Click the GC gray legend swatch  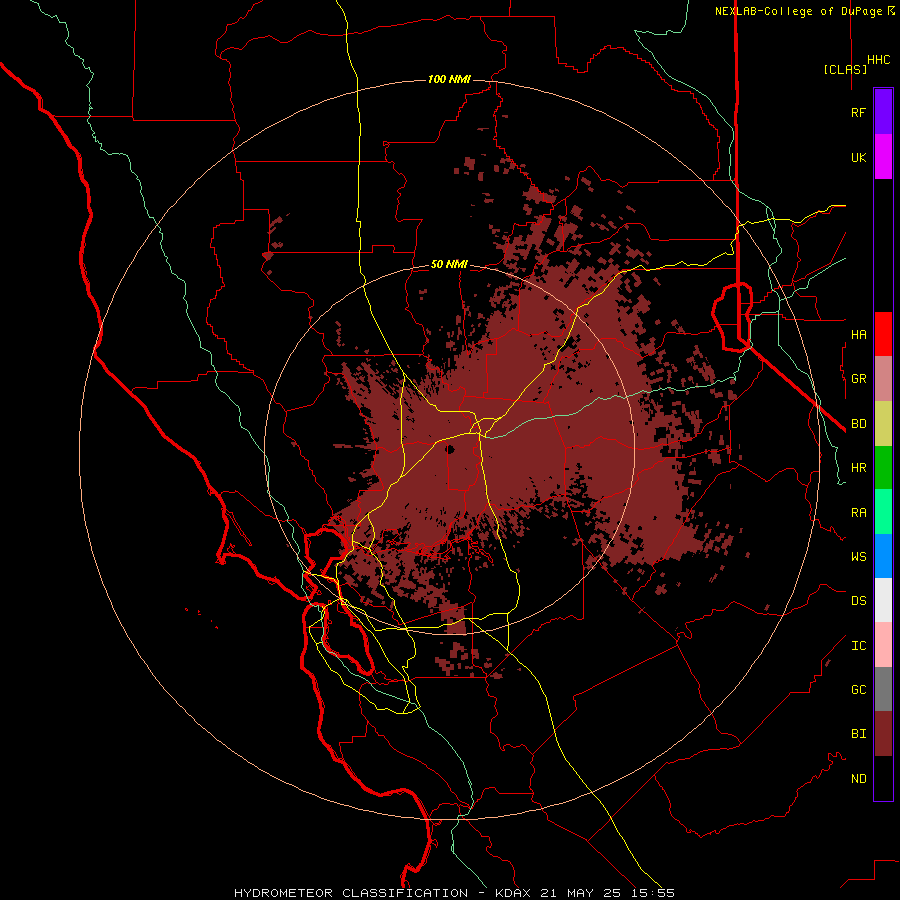pos(883,689)
